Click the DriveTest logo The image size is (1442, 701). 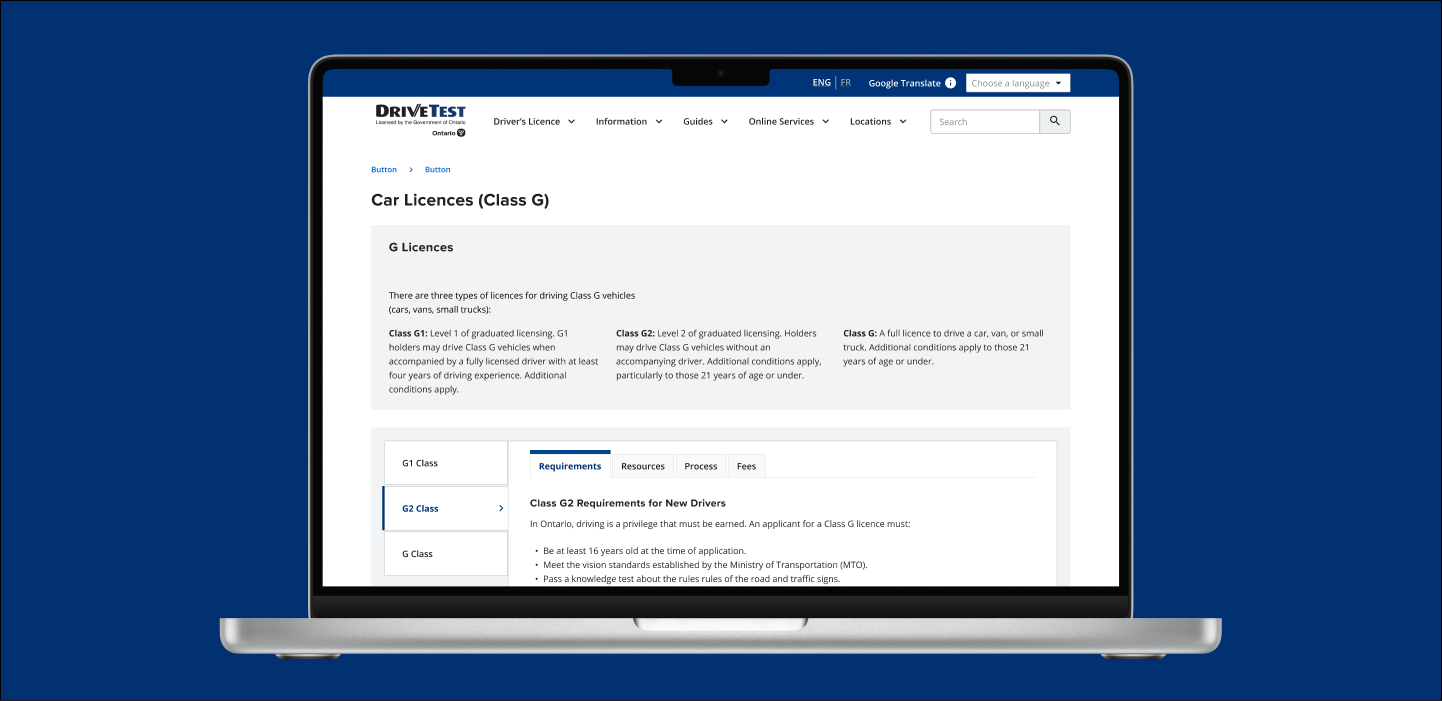coord(420,119)
